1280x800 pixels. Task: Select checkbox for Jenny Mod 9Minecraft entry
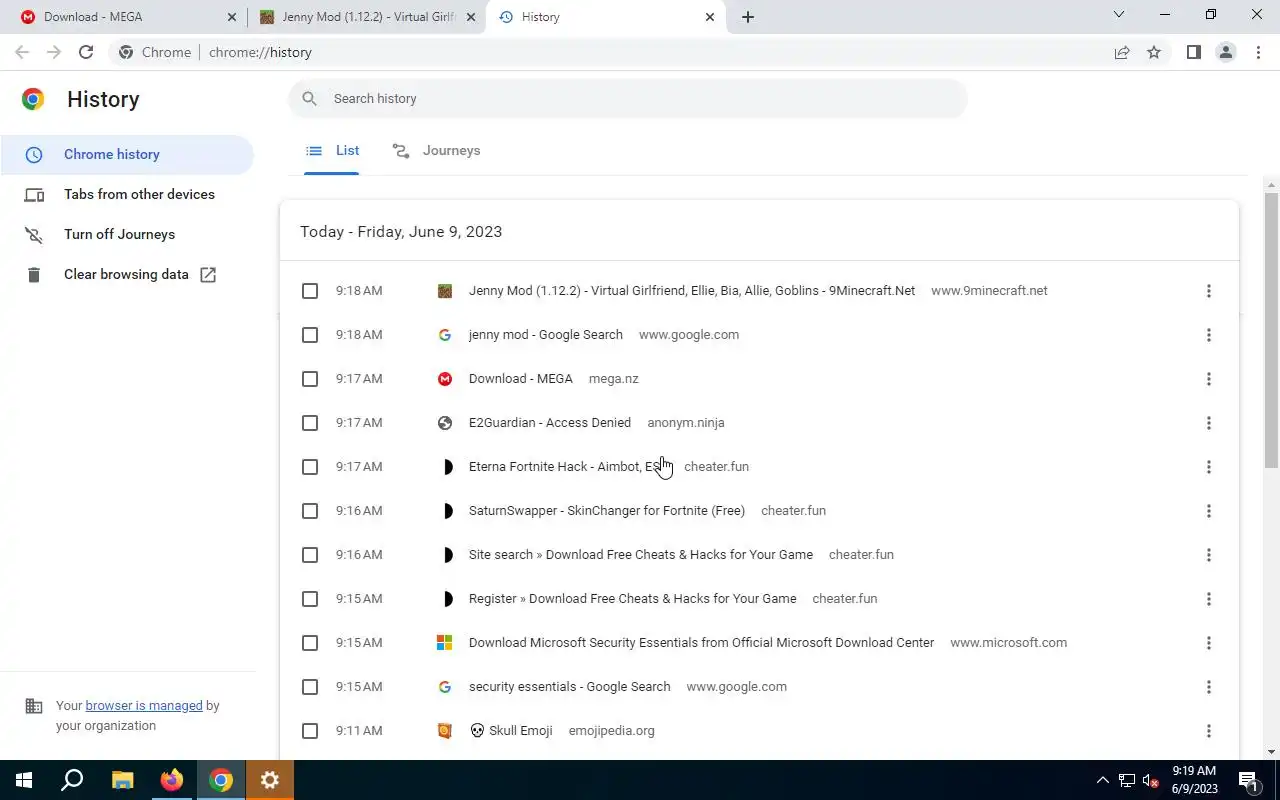(x=310, y=291)
